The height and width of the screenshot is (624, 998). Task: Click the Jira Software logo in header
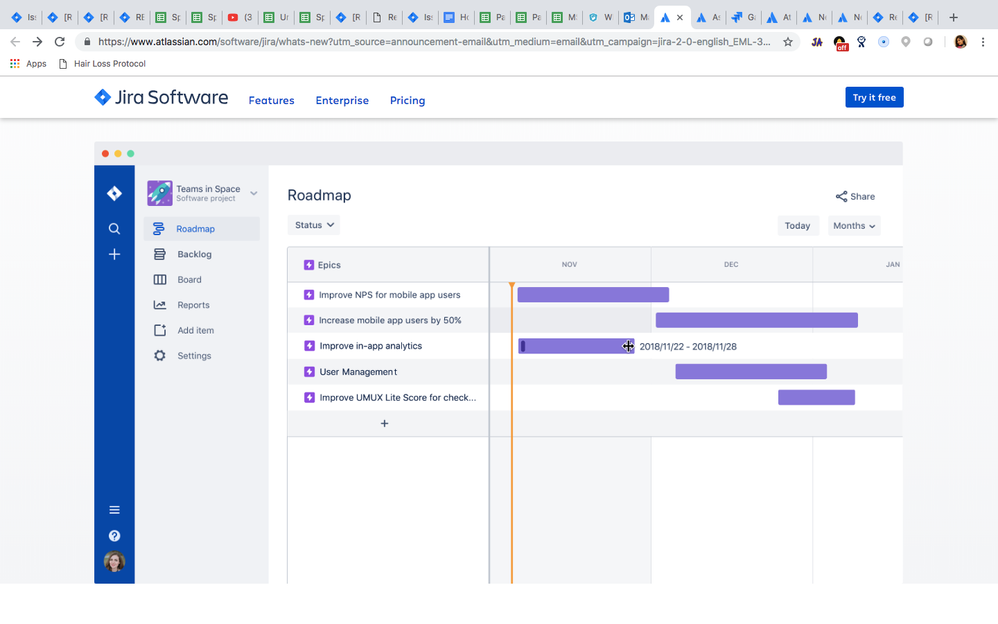point(161,97)
